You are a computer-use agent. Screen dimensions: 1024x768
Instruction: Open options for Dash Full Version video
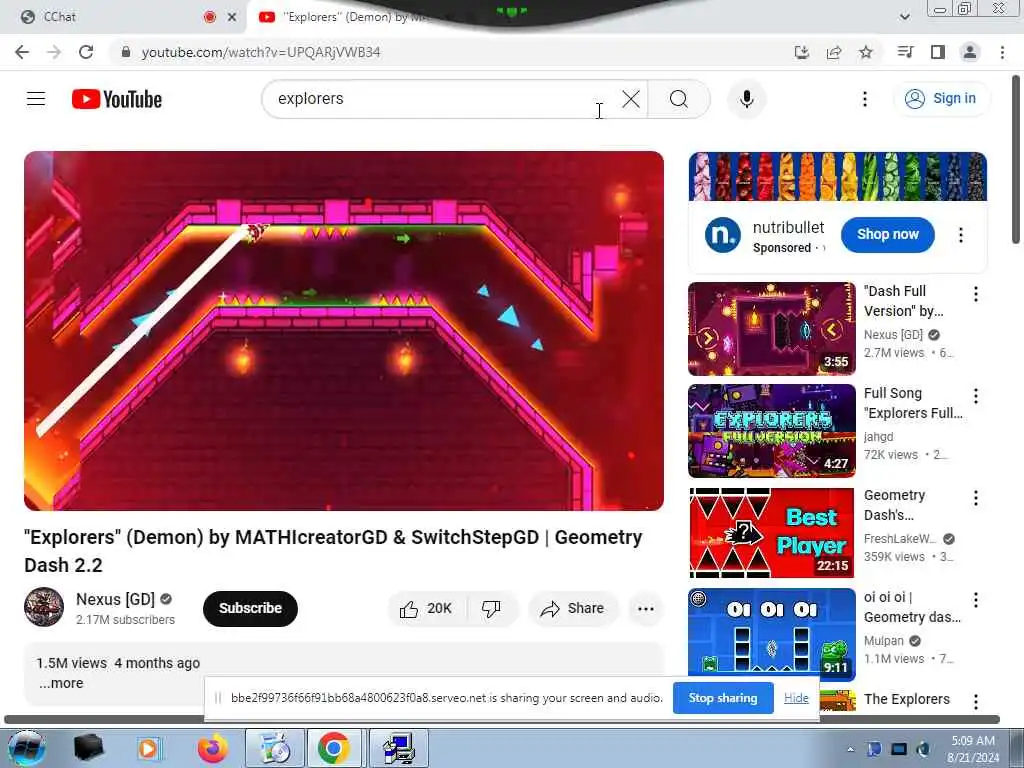click(x=976, y=294)
